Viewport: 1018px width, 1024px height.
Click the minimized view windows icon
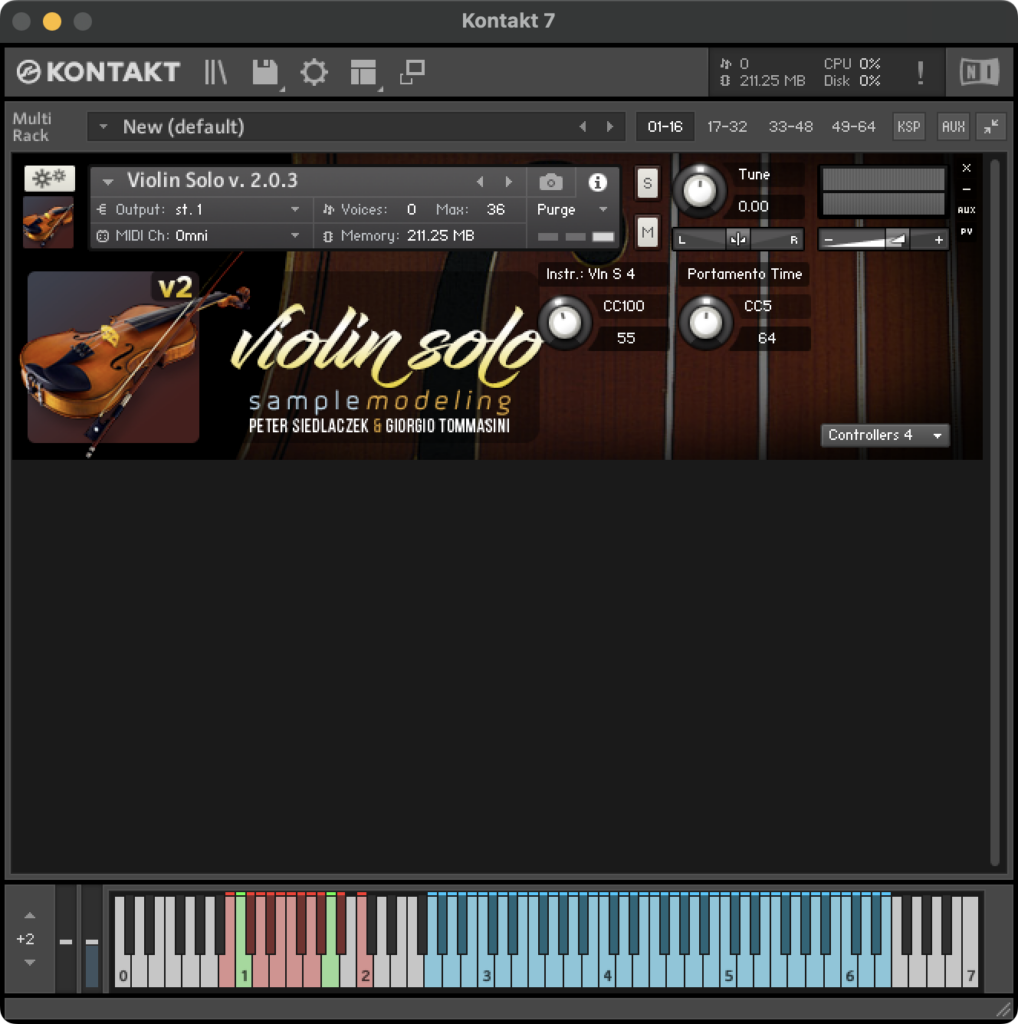pyautogui.click(x=413, y=72)
